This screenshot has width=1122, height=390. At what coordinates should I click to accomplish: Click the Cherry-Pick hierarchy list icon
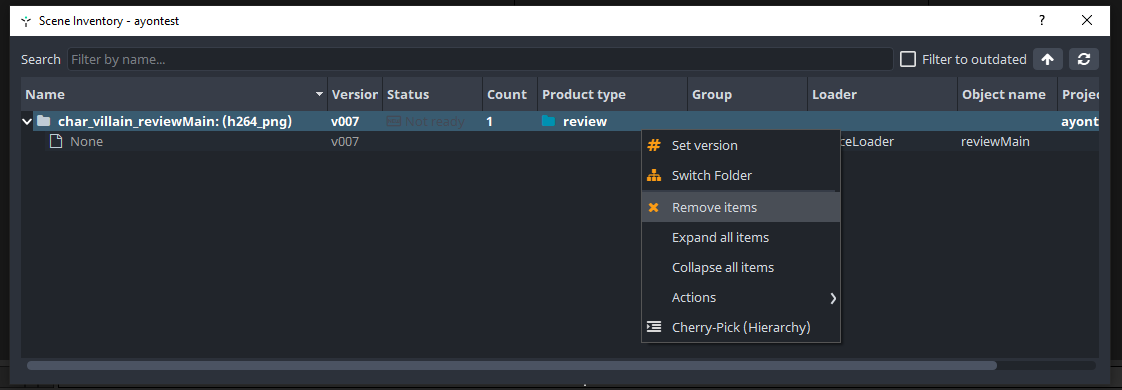click(x=653, y=327)
